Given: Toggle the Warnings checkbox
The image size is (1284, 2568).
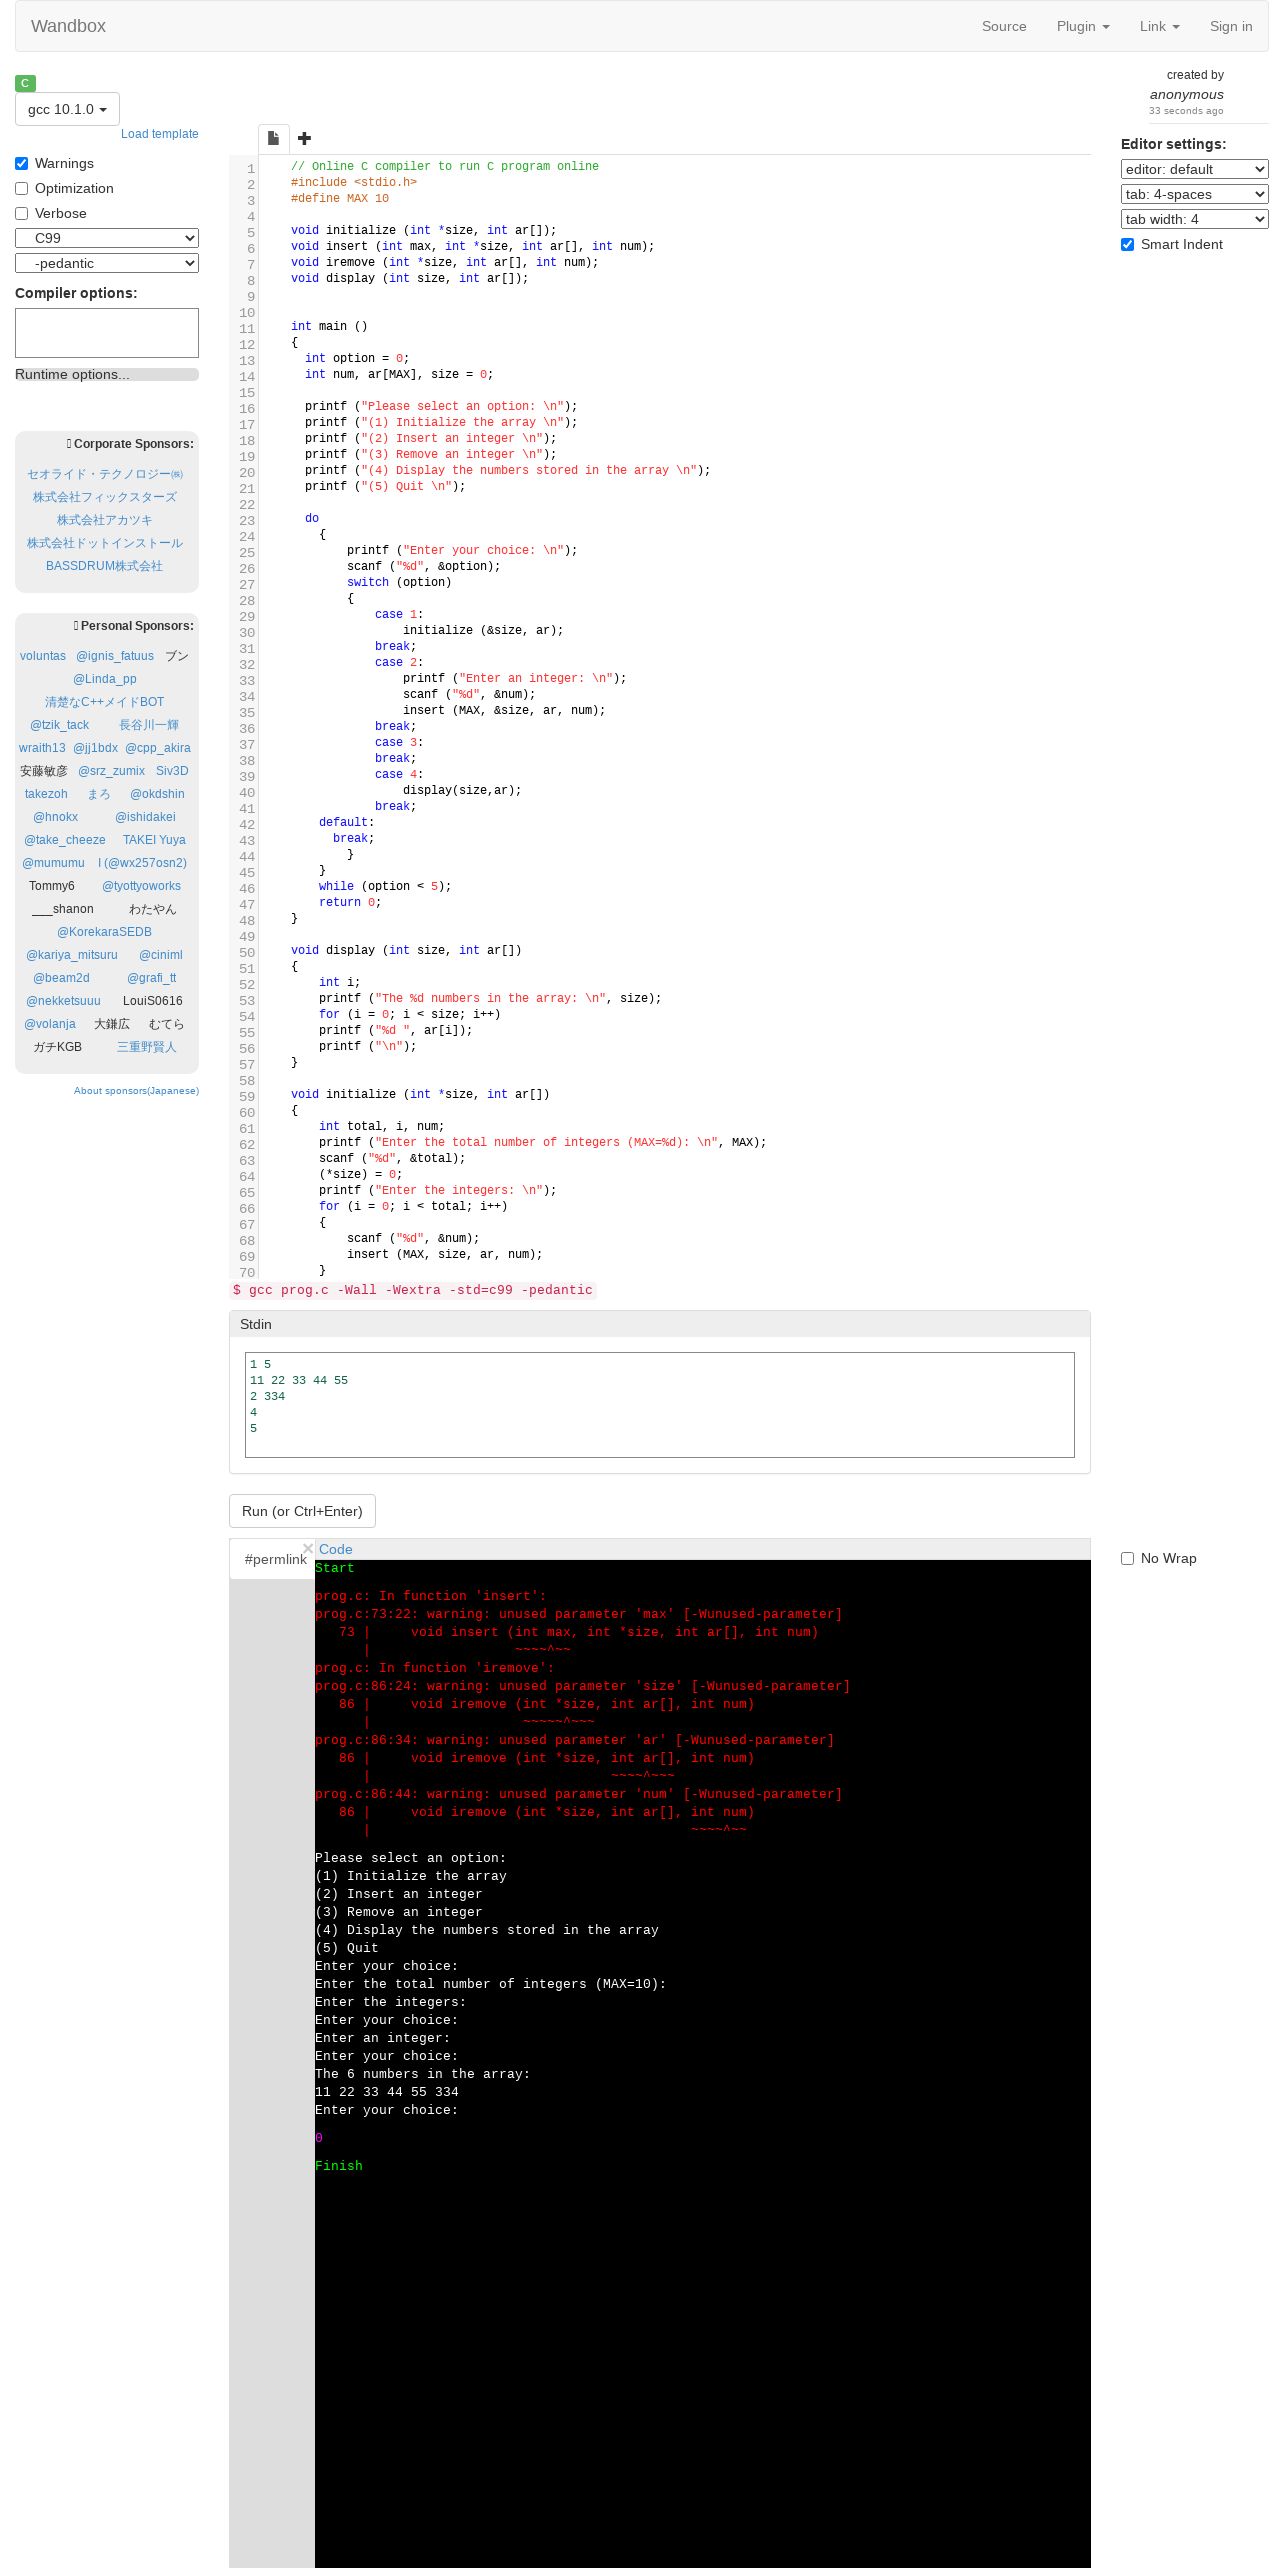Looking at the screenshot, I should pos(21,163).
